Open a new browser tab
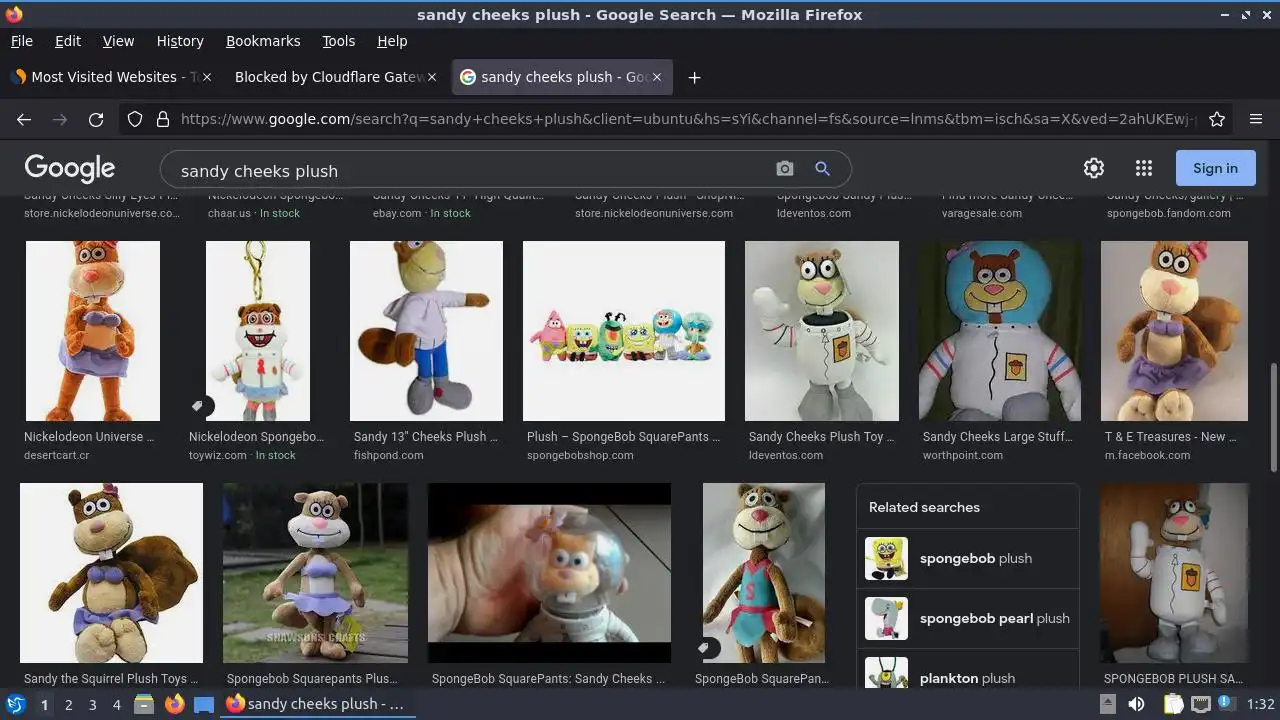The width and height of the screenshot is (1280, 720). pos(694,77)
